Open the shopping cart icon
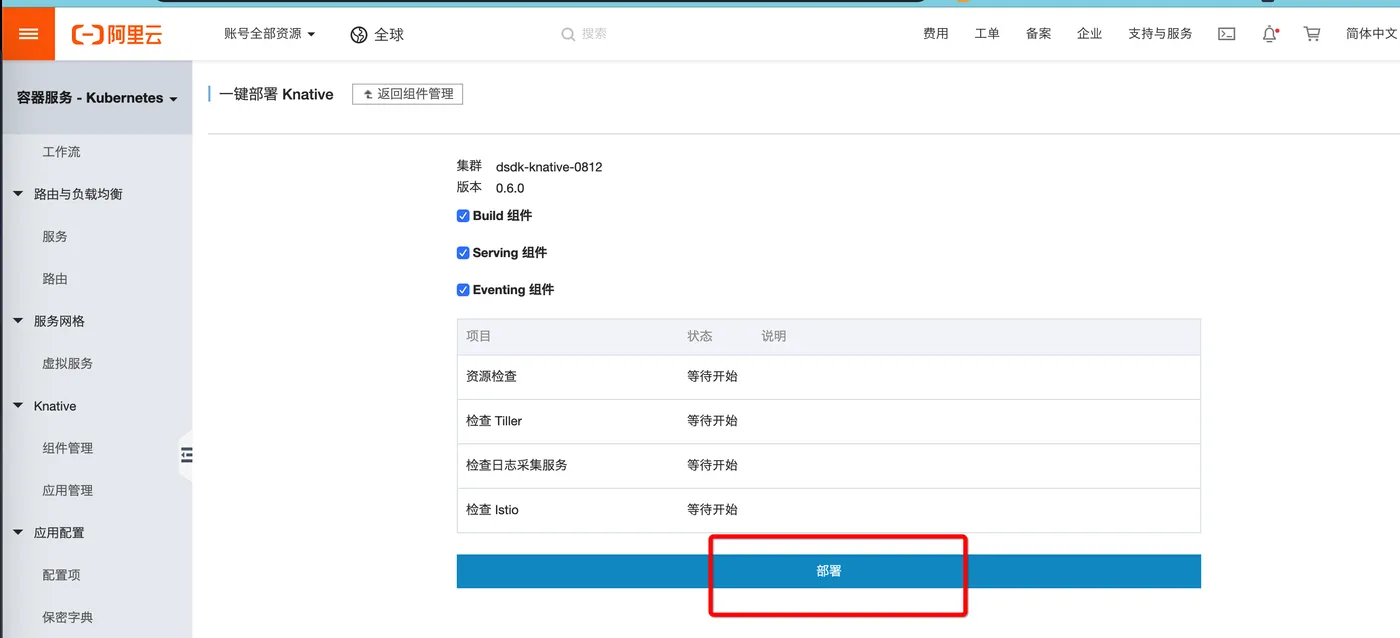 (x=1312, y=34)
